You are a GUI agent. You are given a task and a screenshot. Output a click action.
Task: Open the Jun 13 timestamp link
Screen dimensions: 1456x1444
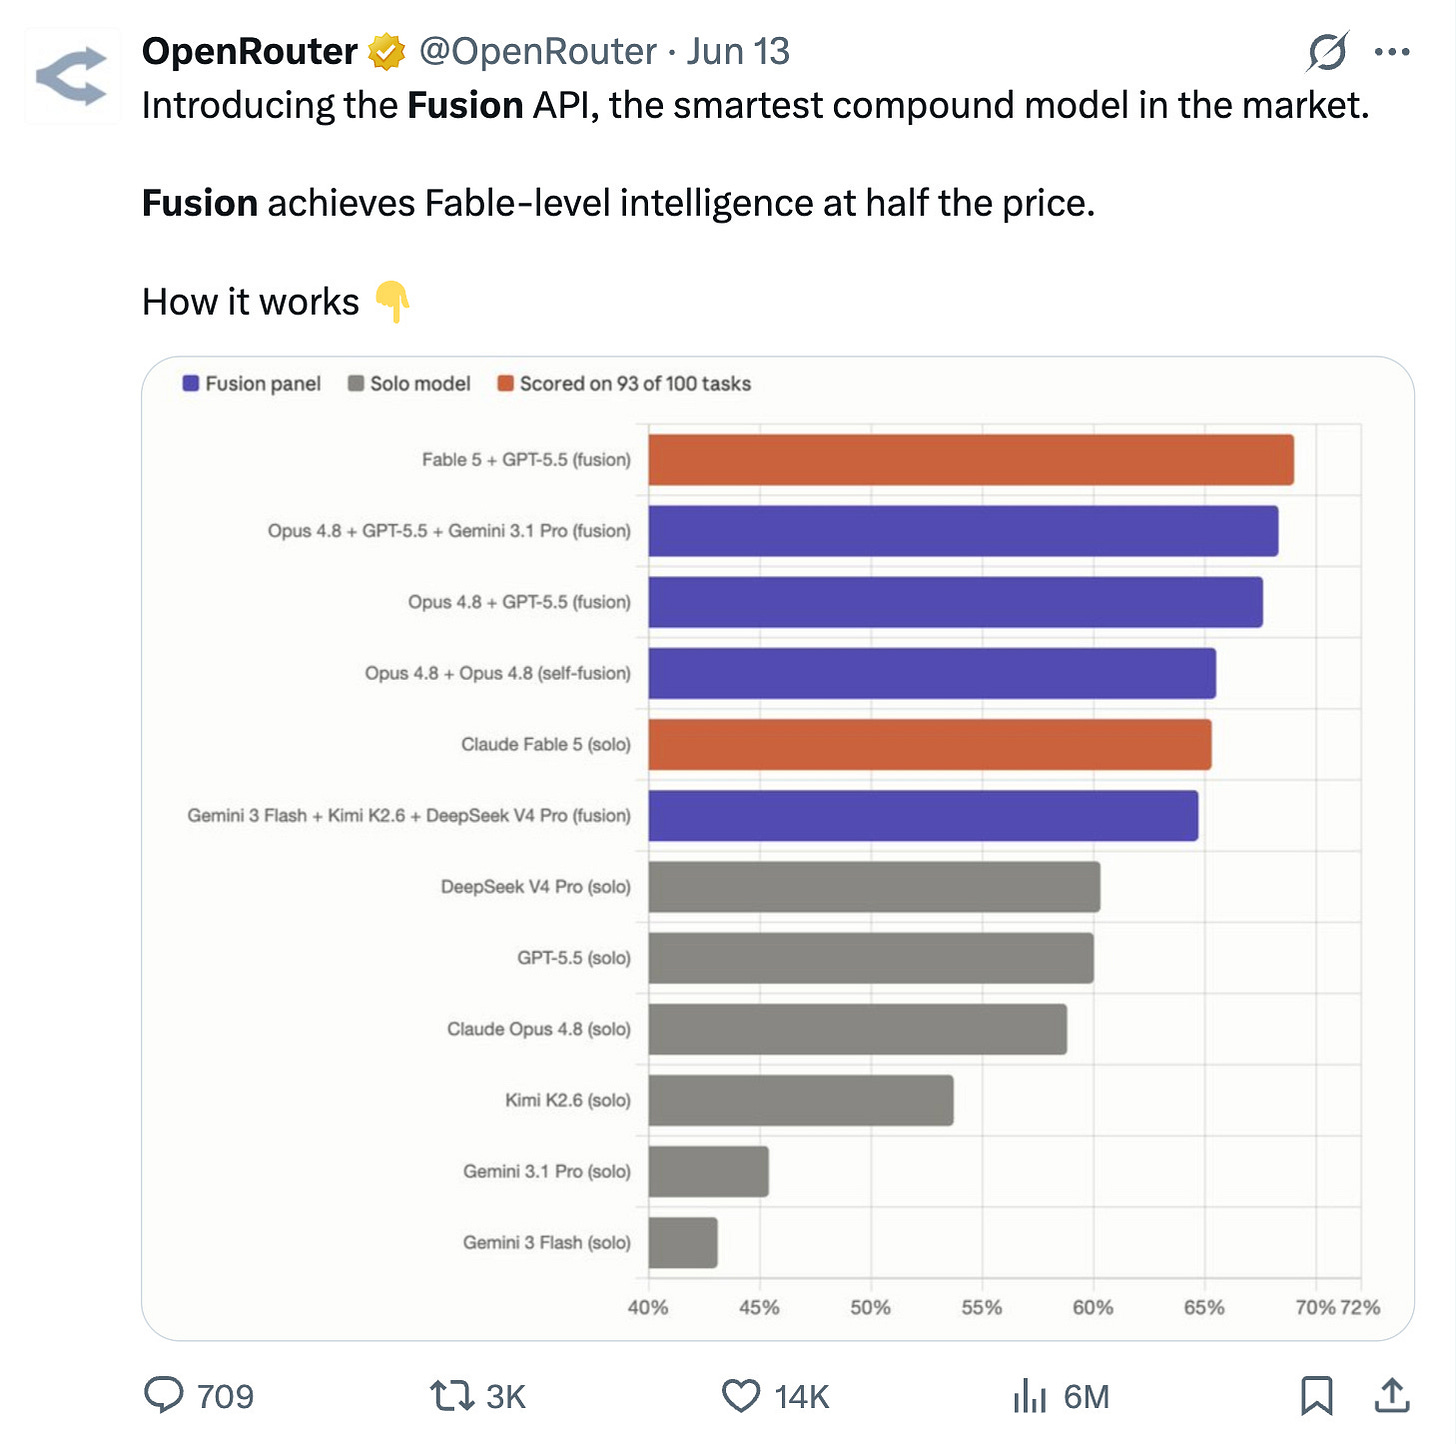(738, 51)
